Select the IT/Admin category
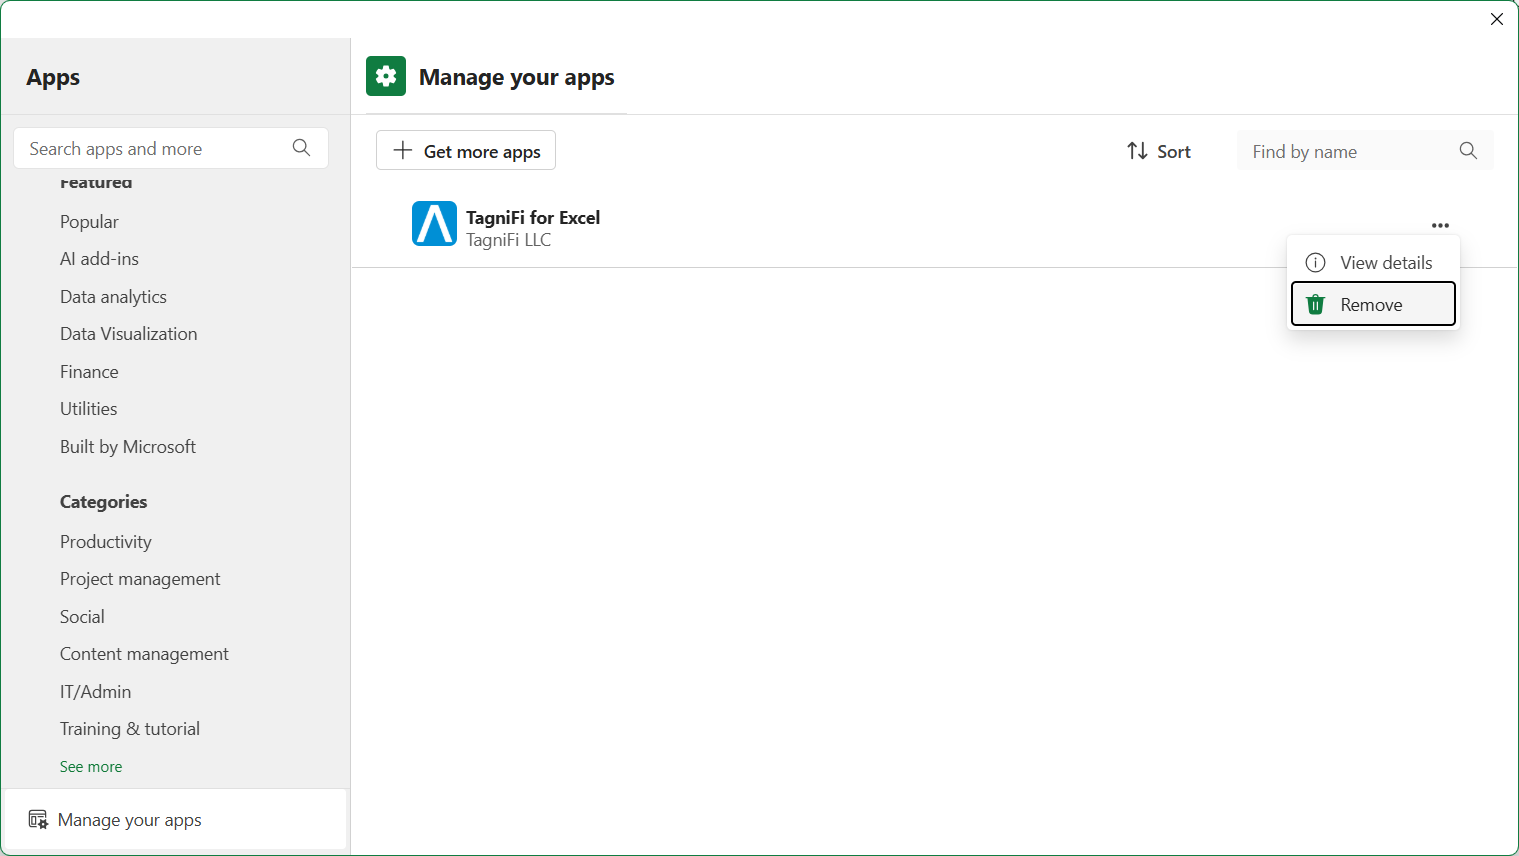This screenshot has height=856, width=1519. [x=95, y=692]
